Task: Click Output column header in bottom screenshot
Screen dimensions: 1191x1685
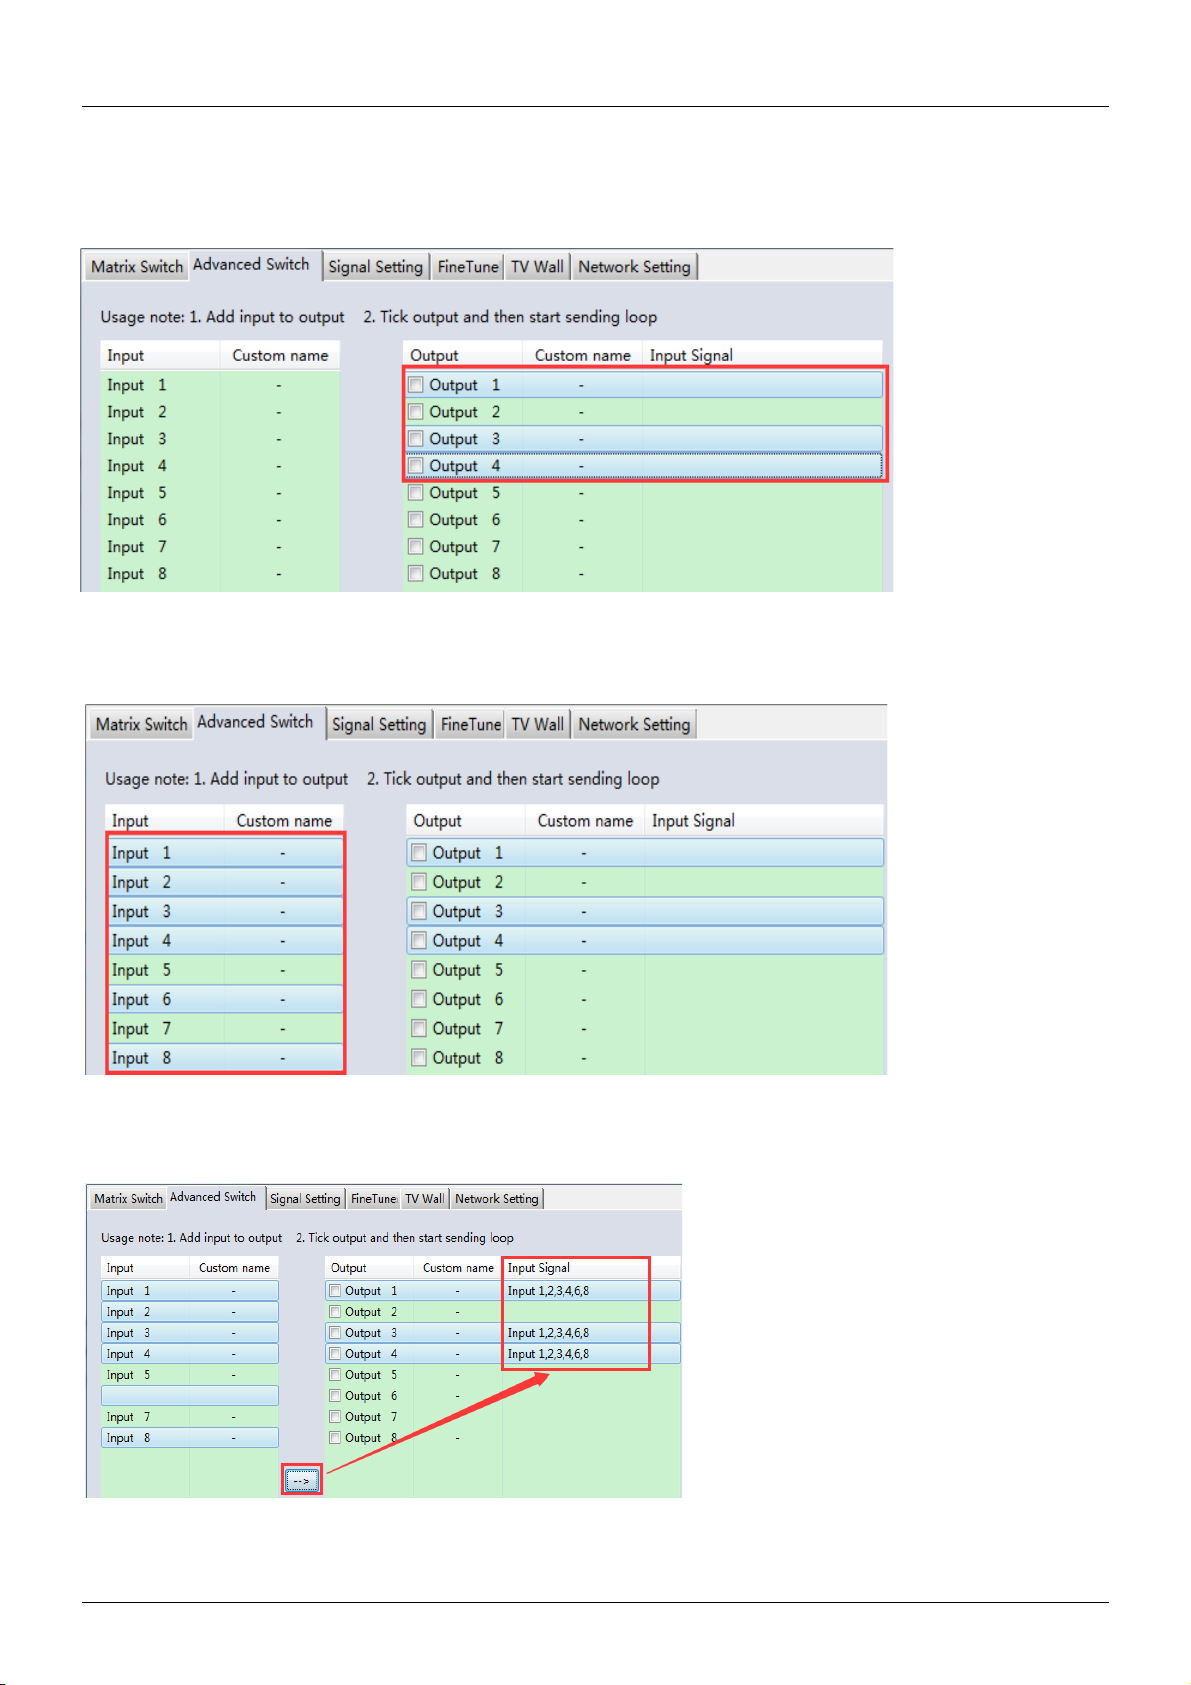Action: [x=369, y=1268]
